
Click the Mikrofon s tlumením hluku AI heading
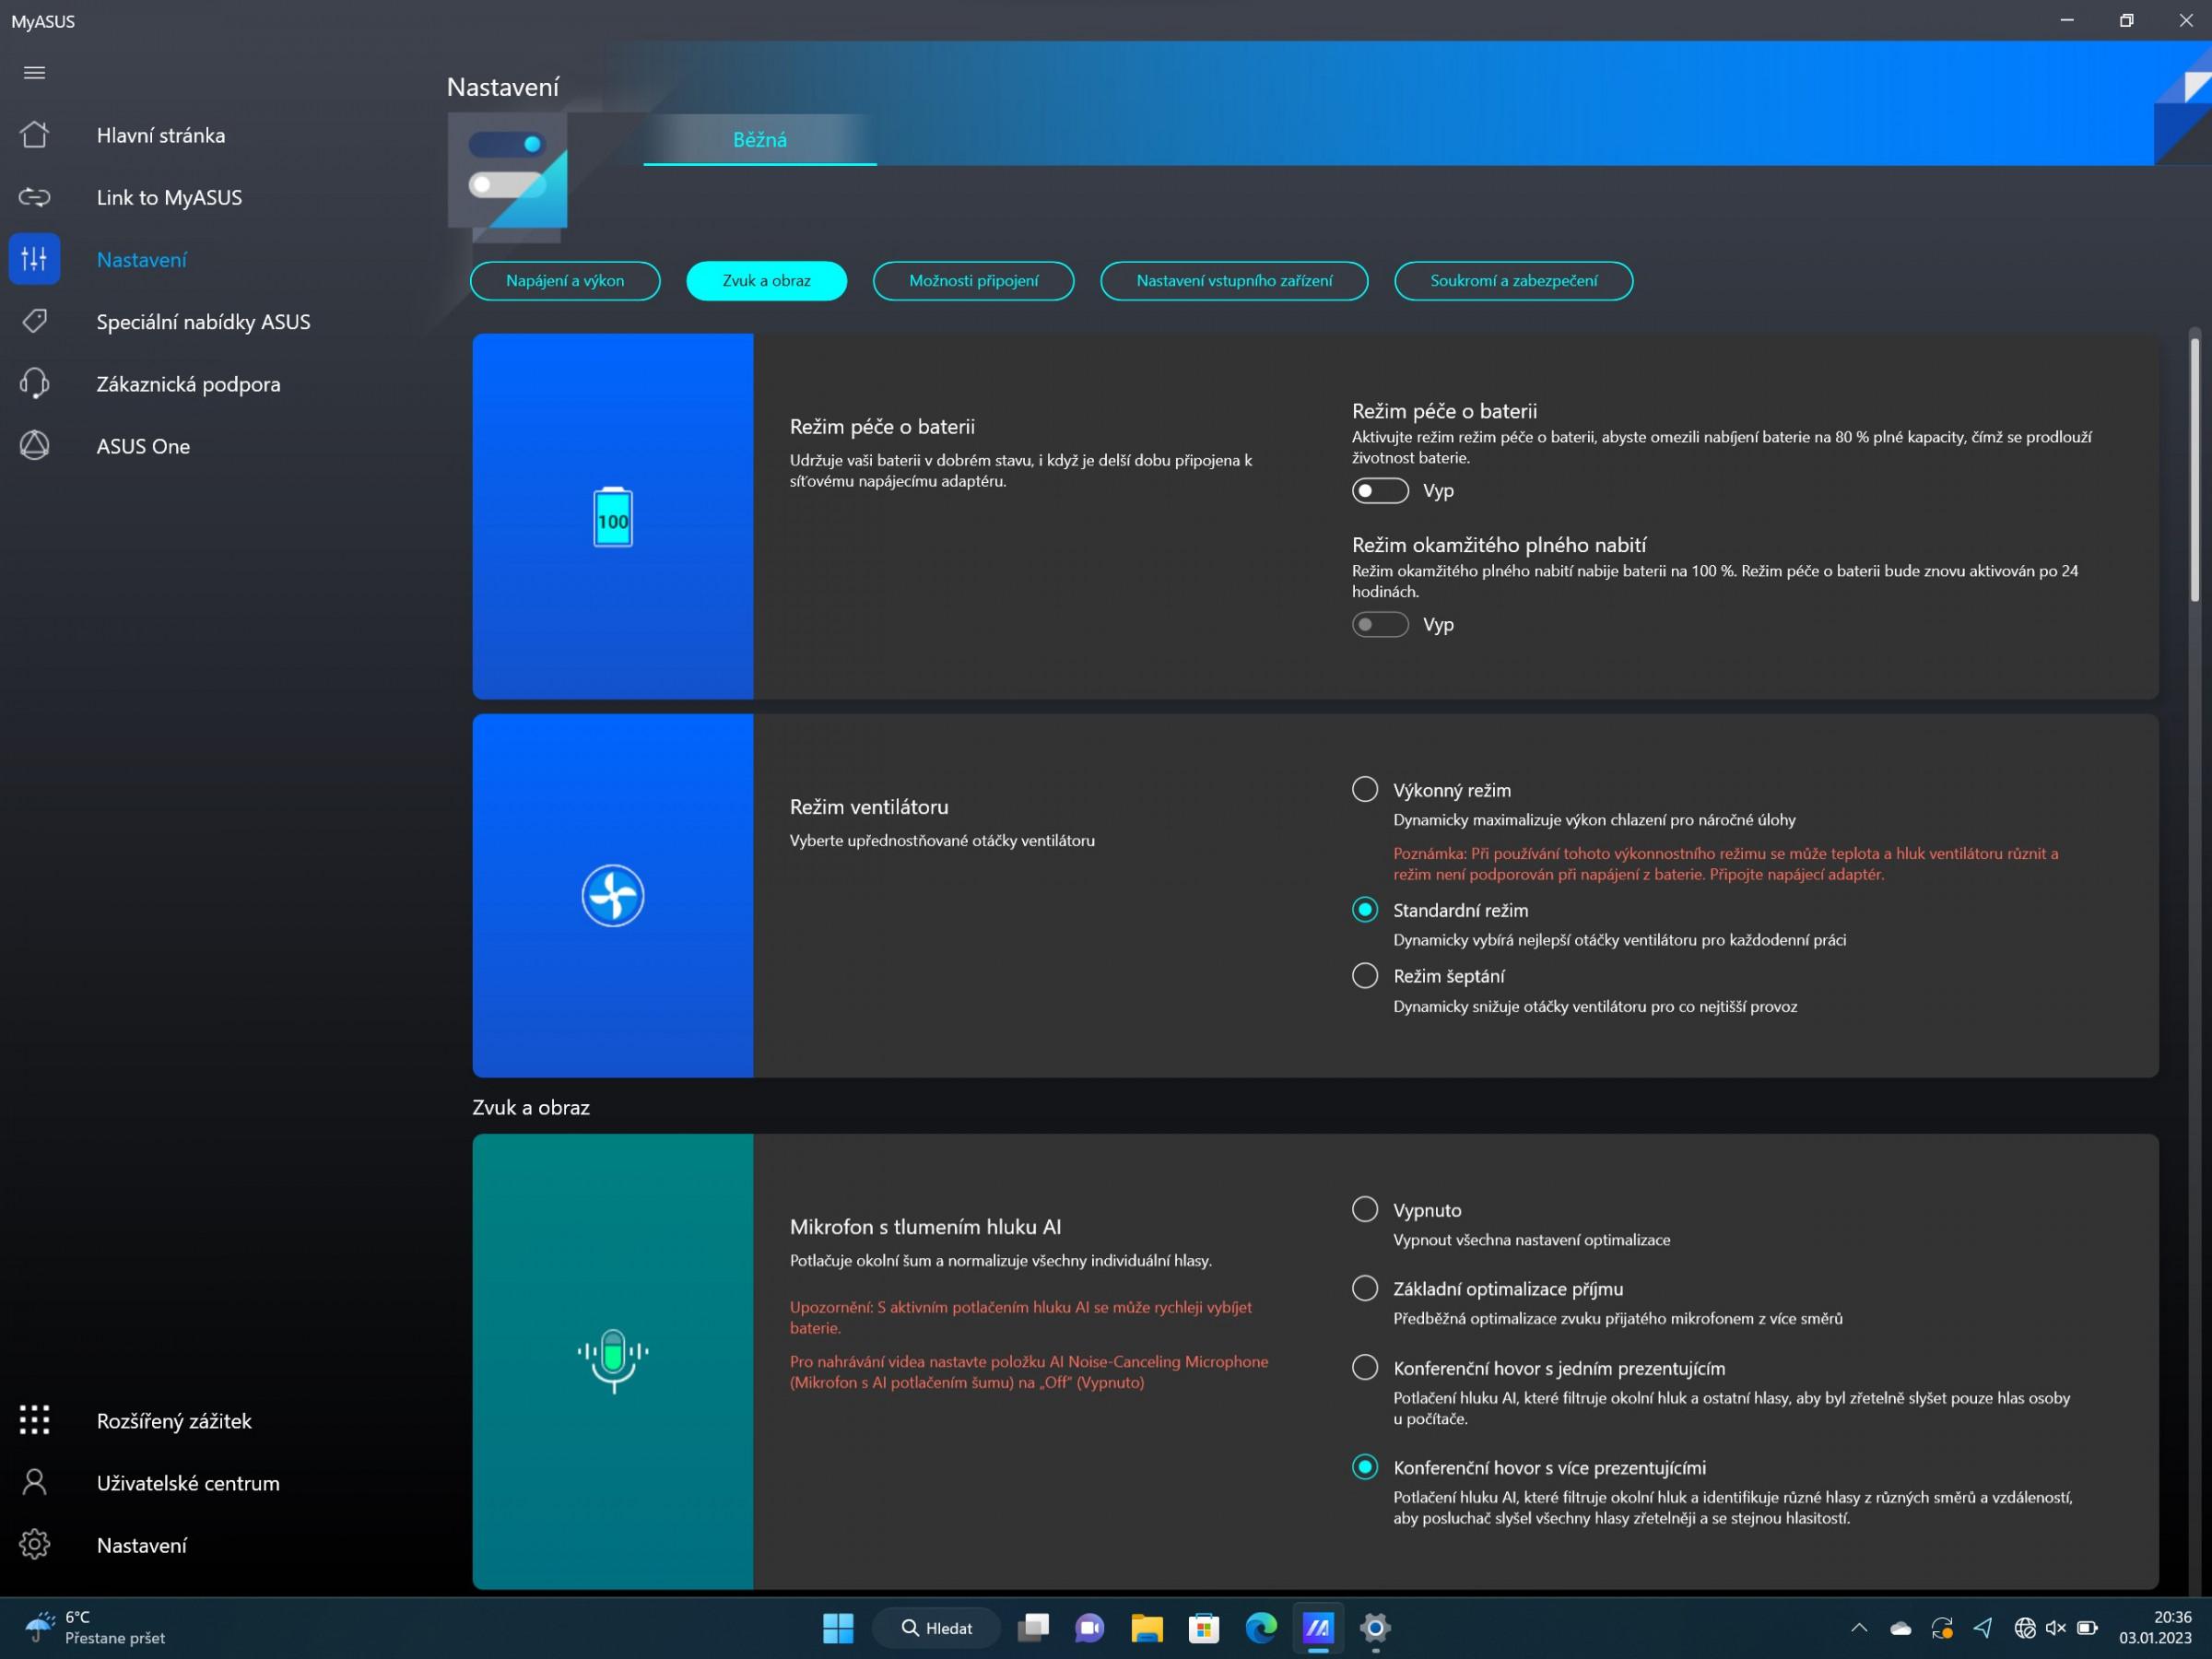point(925,1226)
